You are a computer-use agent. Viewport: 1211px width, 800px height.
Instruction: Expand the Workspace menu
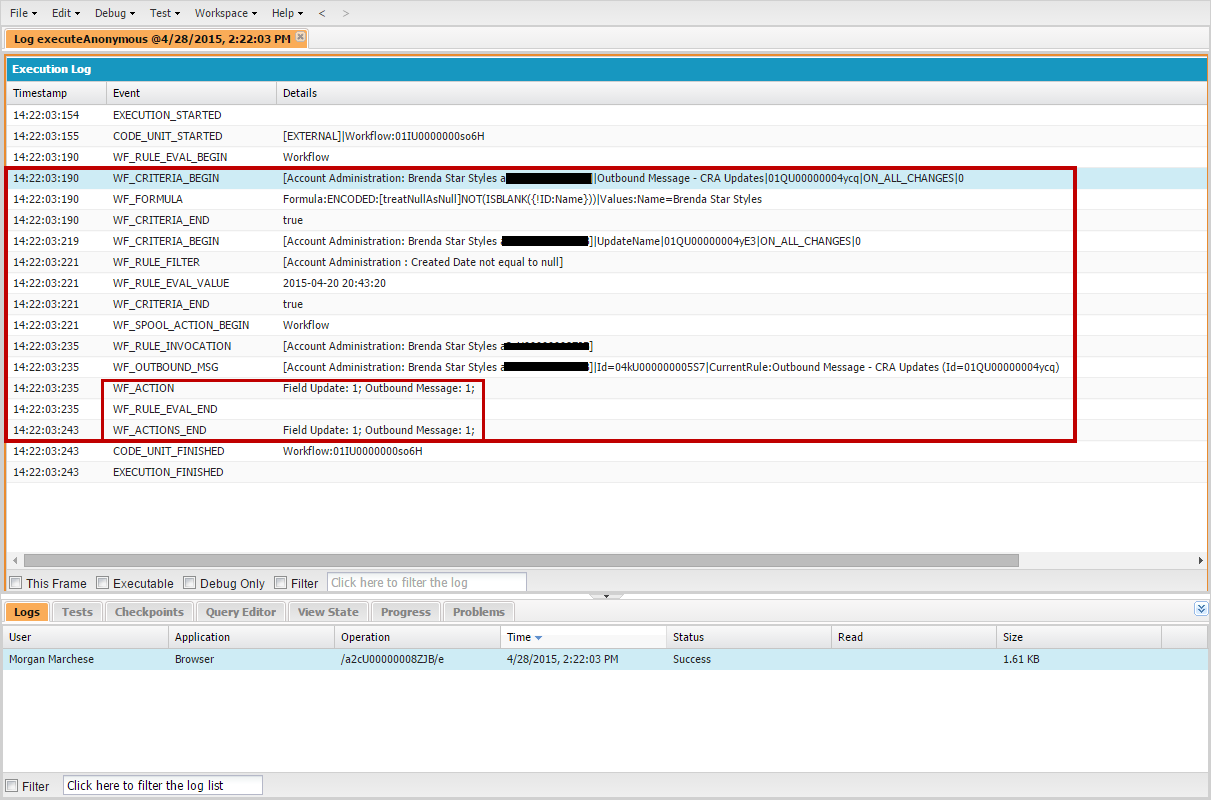tap(226, 13)
